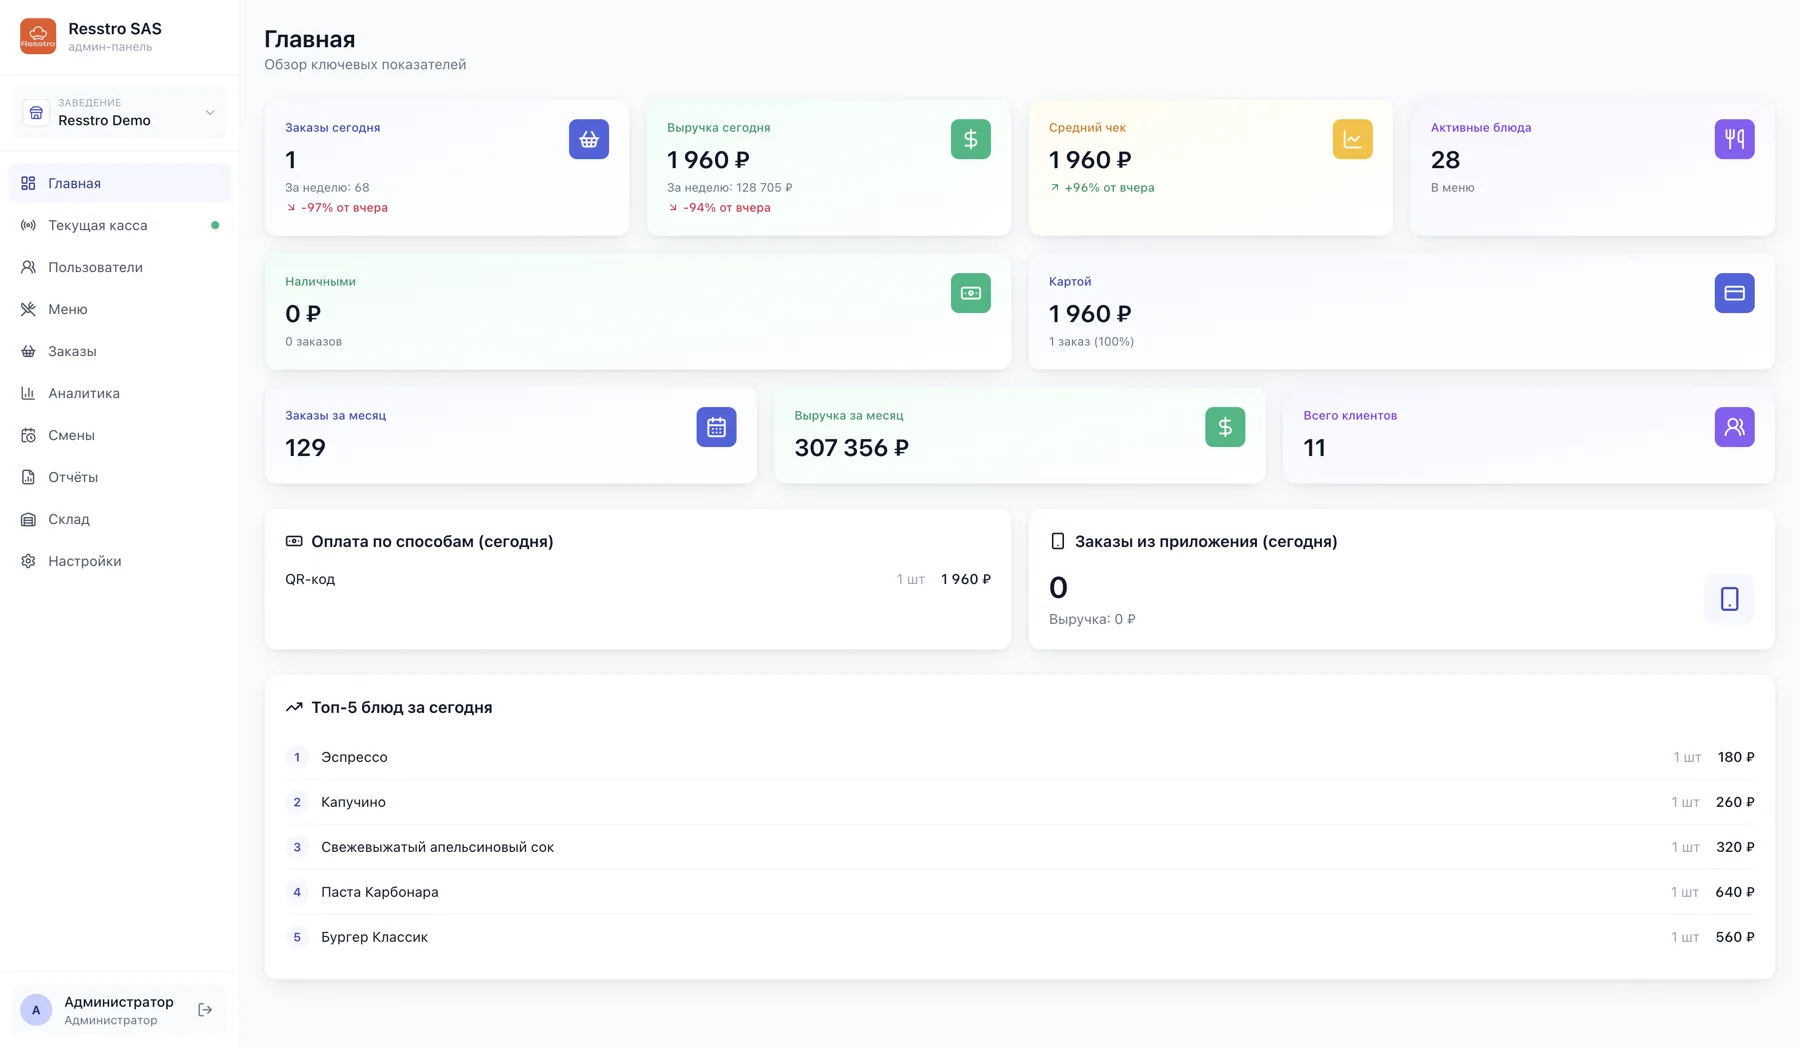This screenshot has height=1048, width=1800.
Task: Click the calendar icon in Заказы за месяц
Action: pyautogui.click(x=716, y=427)
